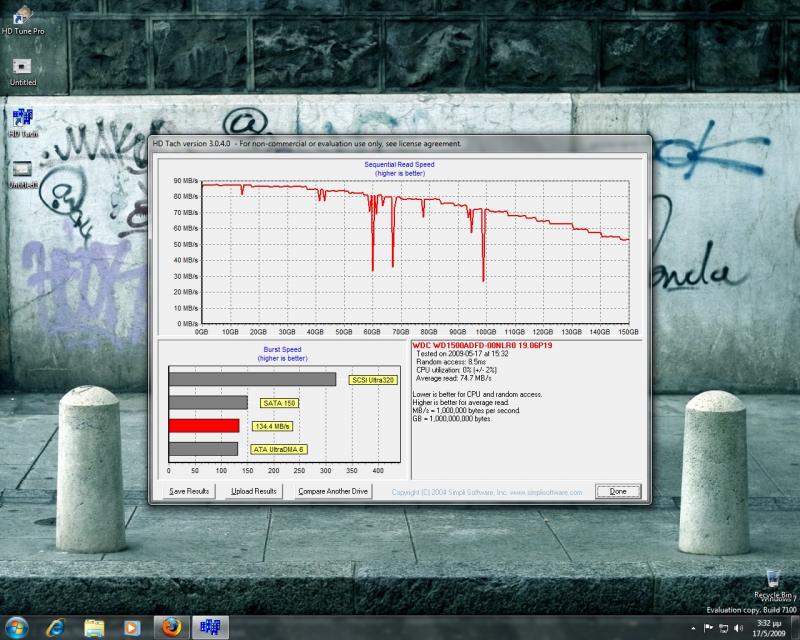Open the Windows Start orb
This screenshot has height=640, width=800.
pyautogui.click(x=16, y=627)
